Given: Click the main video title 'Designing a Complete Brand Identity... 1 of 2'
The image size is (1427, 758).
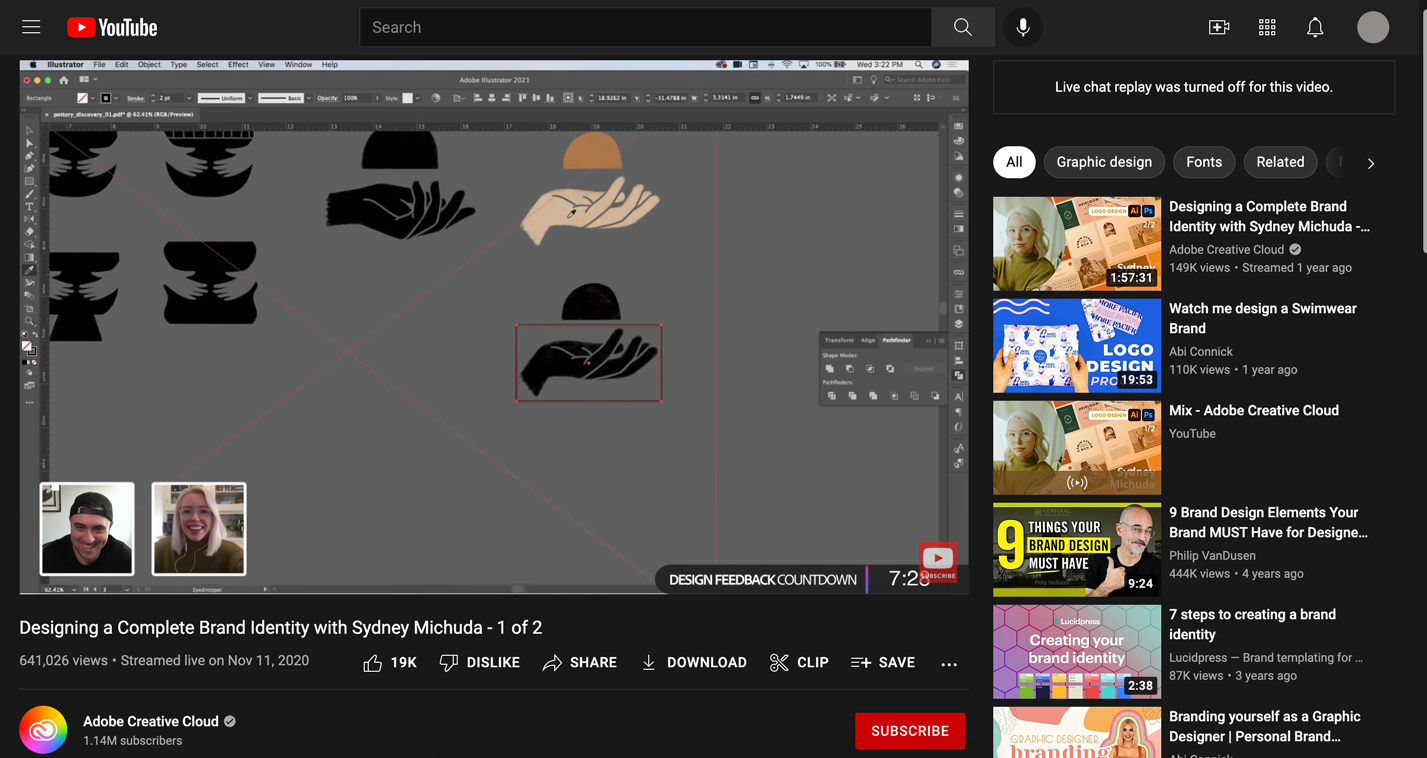Looking at the screenshot, I should [x=281, y=627].
